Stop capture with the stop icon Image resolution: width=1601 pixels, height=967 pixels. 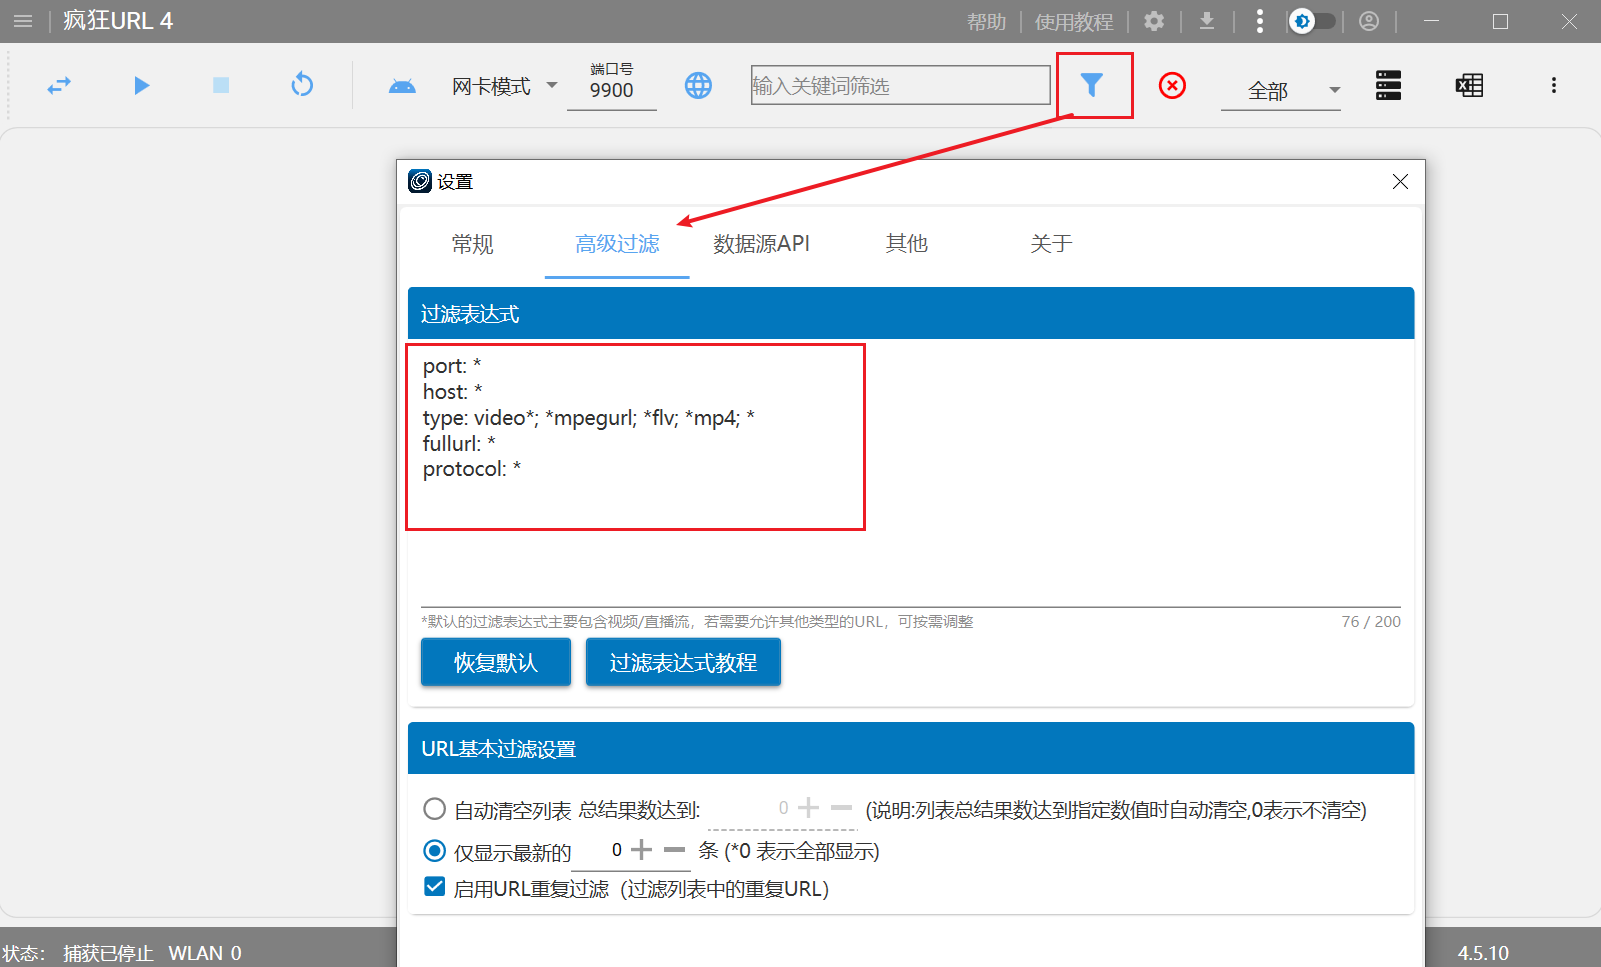click(220, 85)
